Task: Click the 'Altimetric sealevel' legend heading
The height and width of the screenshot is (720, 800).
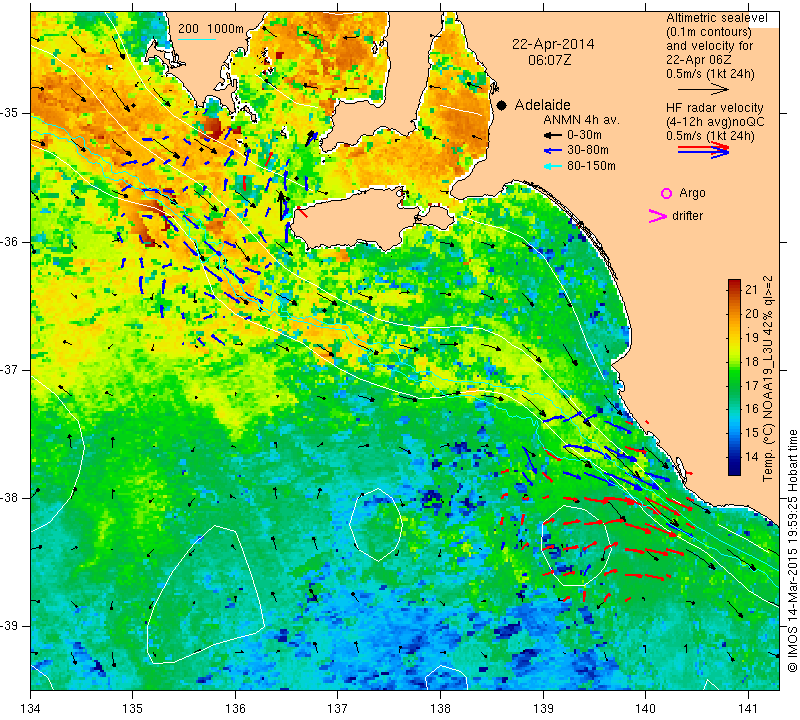Action: [x=716, y=18]
